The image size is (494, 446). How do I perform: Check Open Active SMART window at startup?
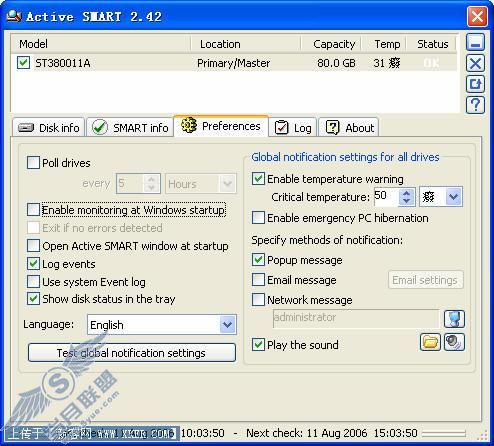pyautogui.click(x=33, y=246)
